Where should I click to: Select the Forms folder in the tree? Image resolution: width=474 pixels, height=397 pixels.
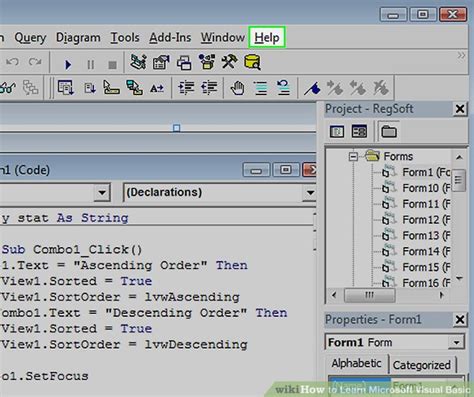click(398, 156)
